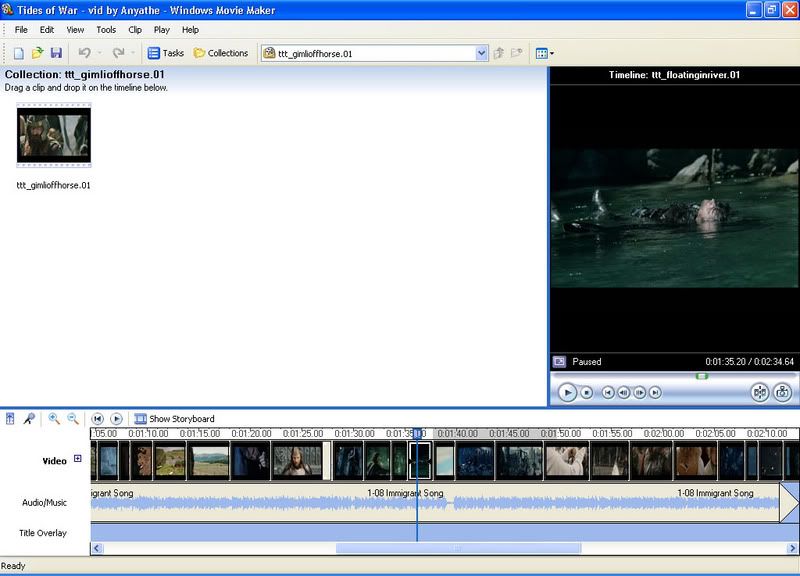Click the Up One Level icon
Screen dimensions: 800x576
click(499, 53)
